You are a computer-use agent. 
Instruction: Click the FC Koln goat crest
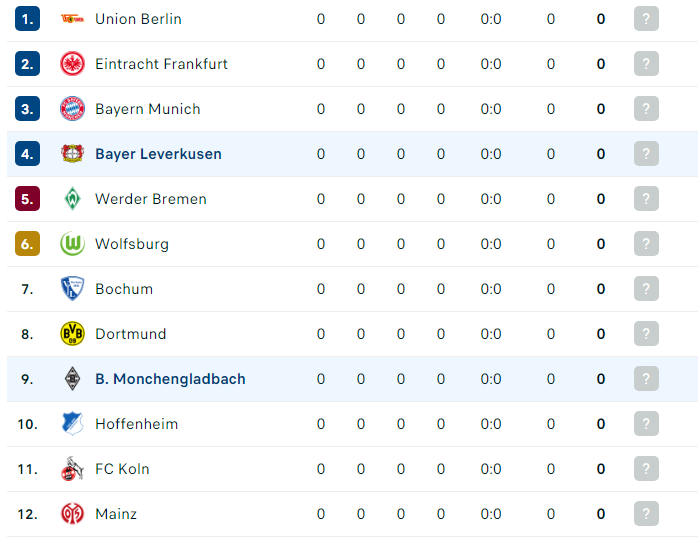[x=72, y=468]
